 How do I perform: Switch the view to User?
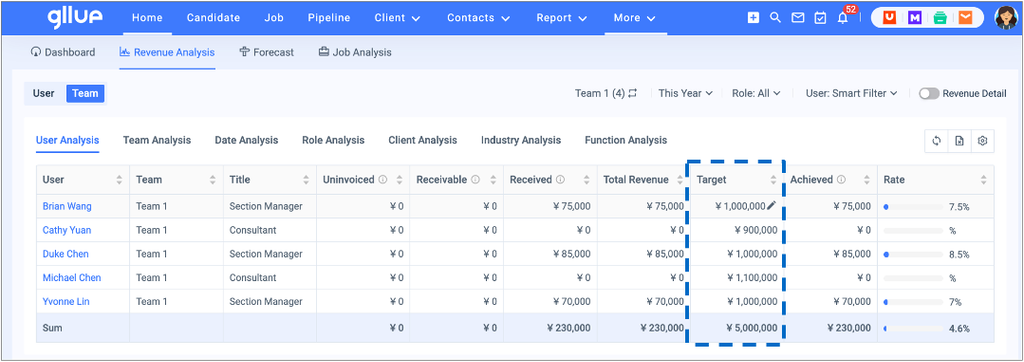click(44, 93)
